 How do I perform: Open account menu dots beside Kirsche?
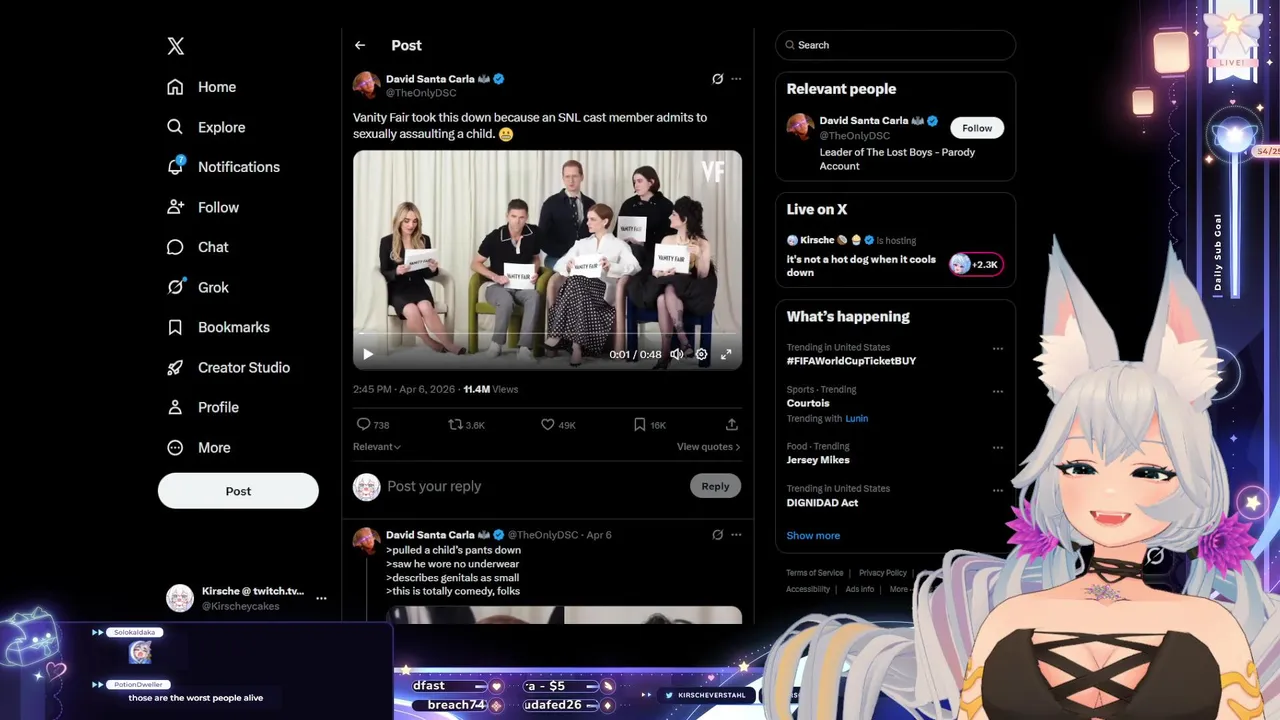[x=321, y=598]
